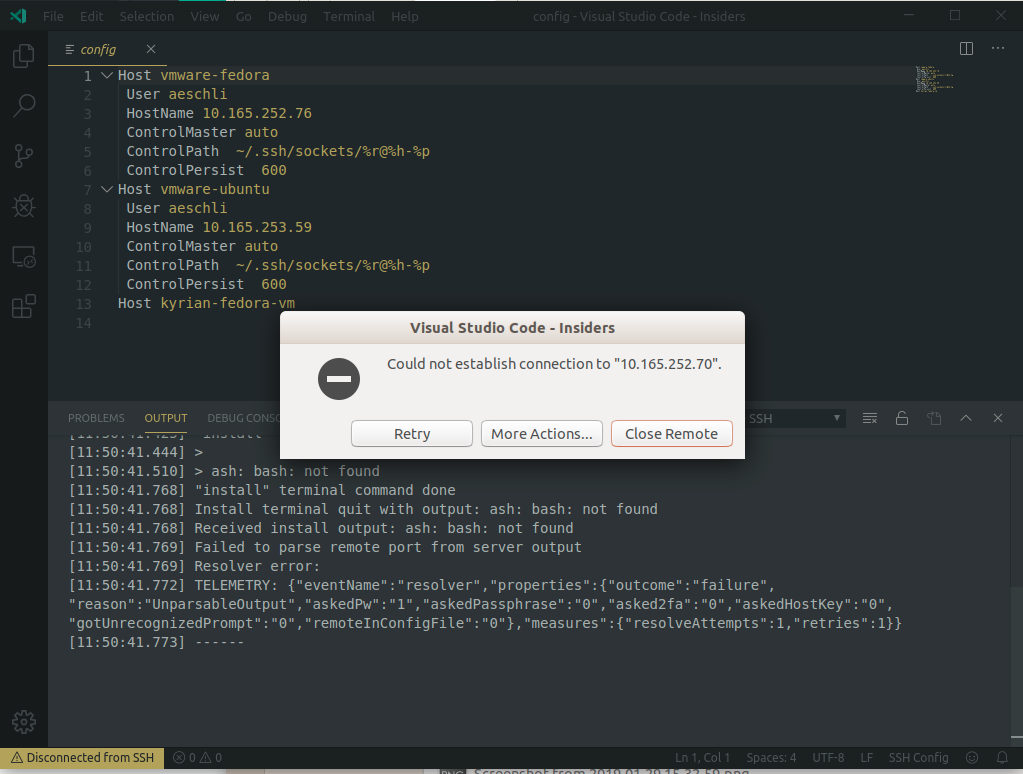The height and width of the screenshot is (774, 1023).
Task: Clear the Output panel contents
Action: (x=869, y=418)
